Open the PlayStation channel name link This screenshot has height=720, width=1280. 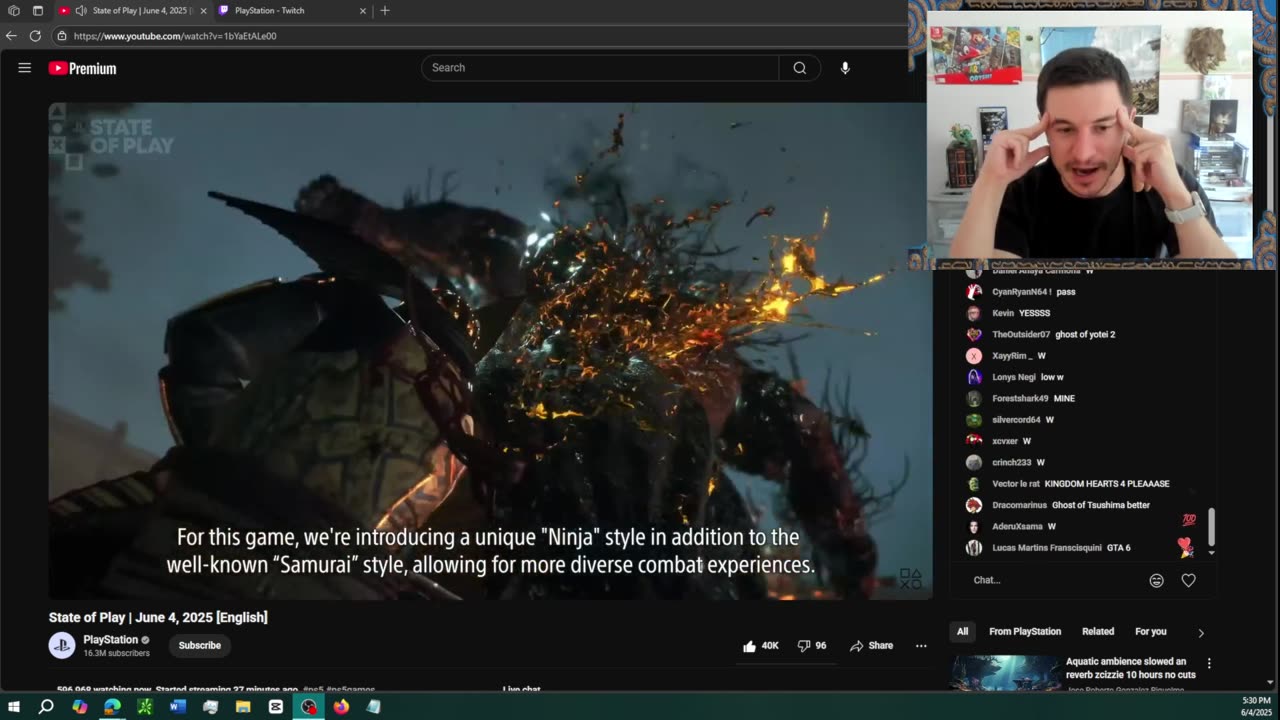[x=111, y=640]
